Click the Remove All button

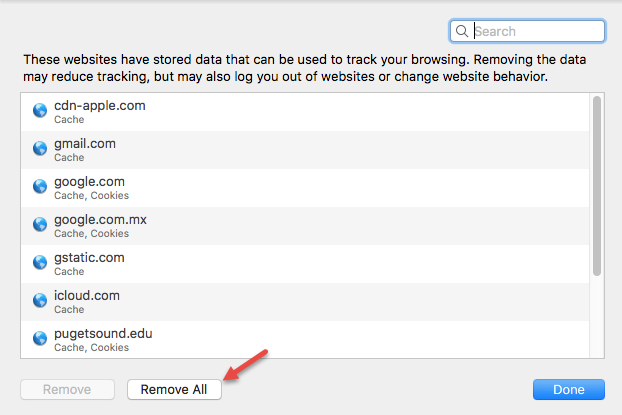point(174,390)
